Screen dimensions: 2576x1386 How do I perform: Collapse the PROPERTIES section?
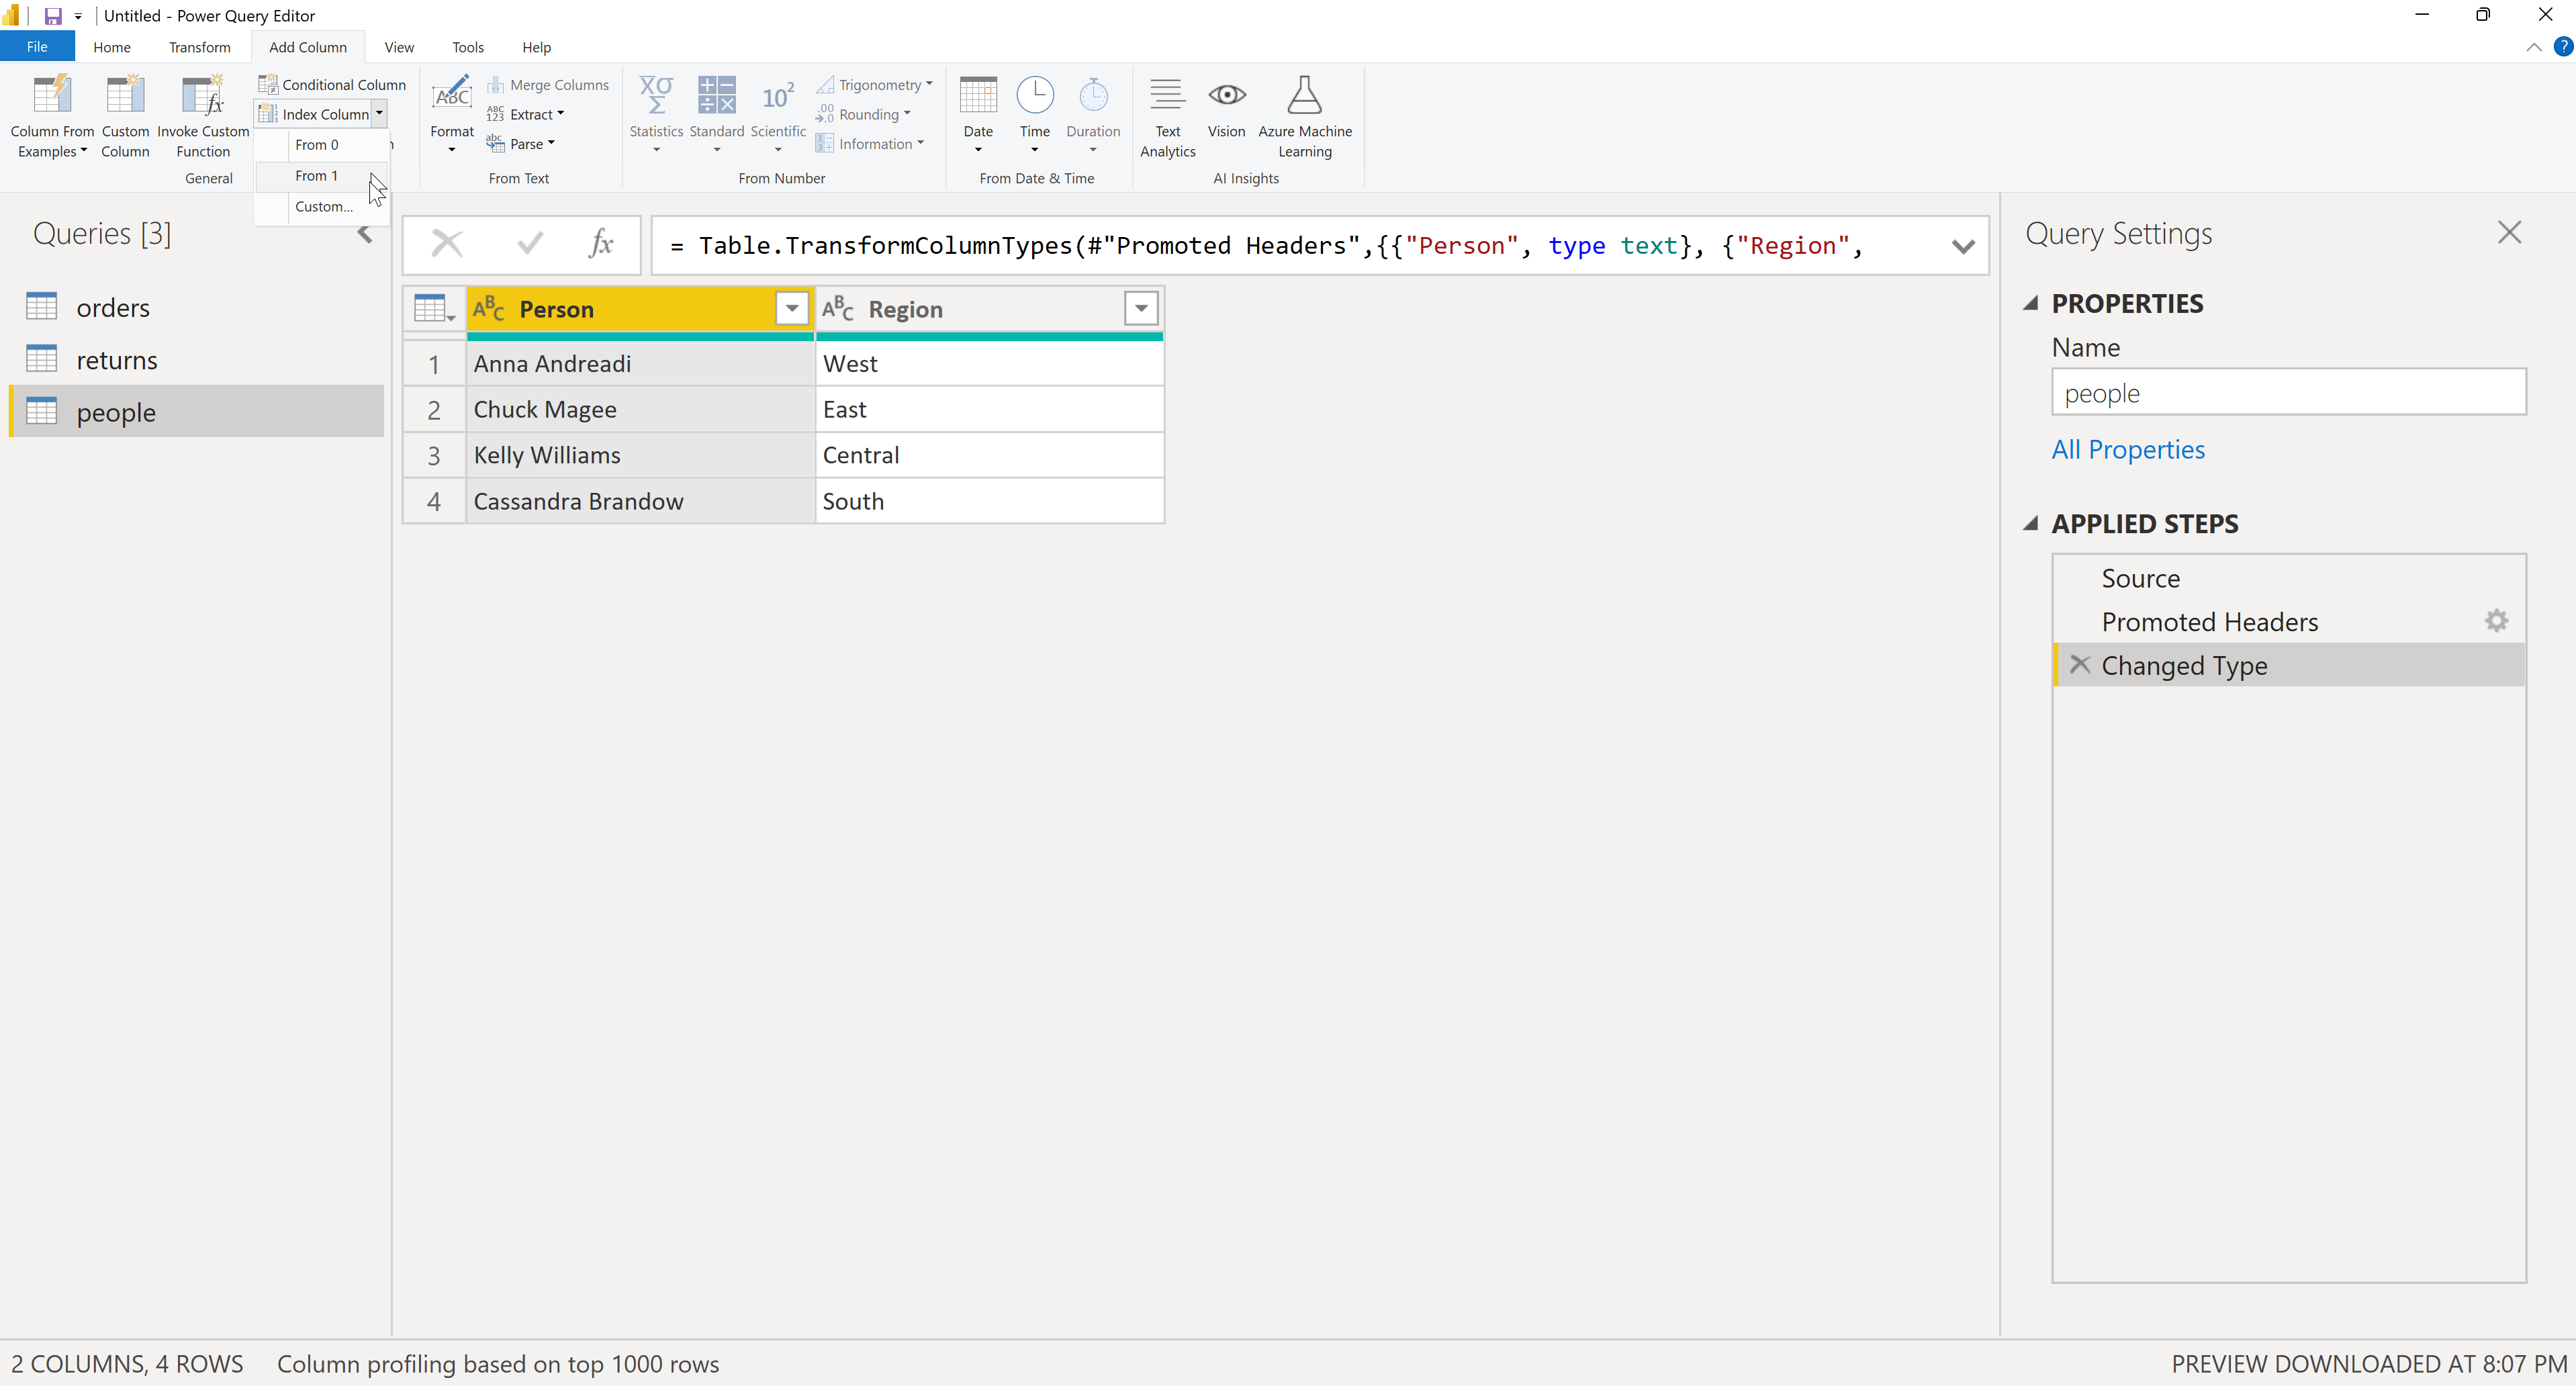point(2031,303)
